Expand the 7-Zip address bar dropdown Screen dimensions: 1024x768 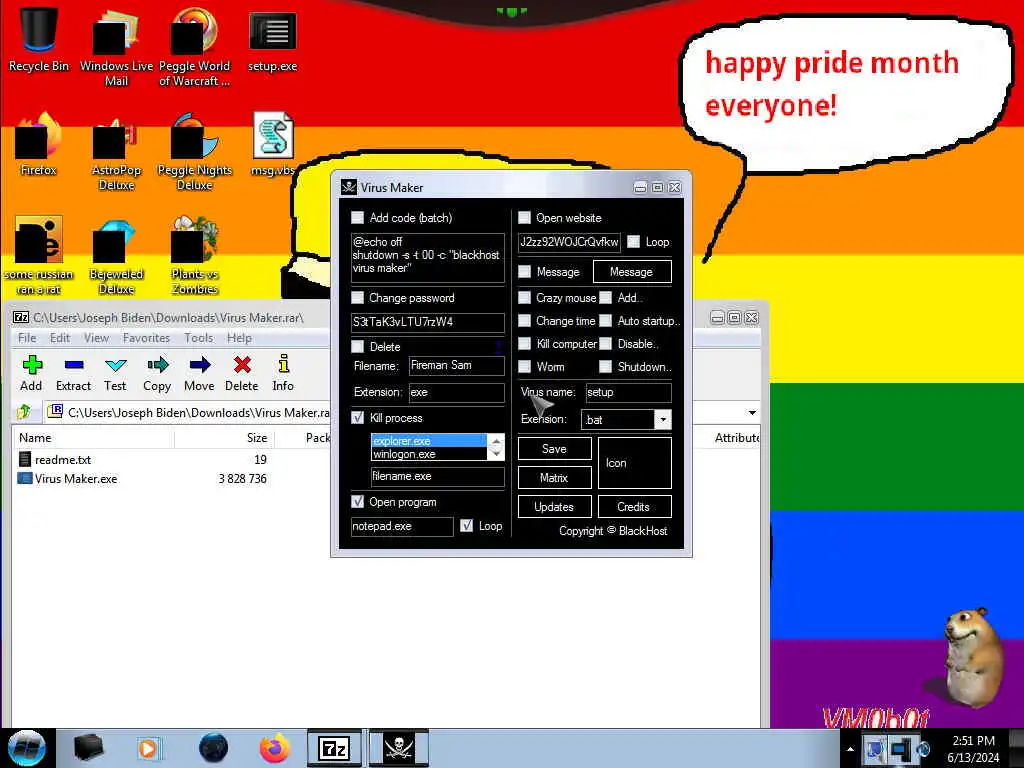(752, 413)
